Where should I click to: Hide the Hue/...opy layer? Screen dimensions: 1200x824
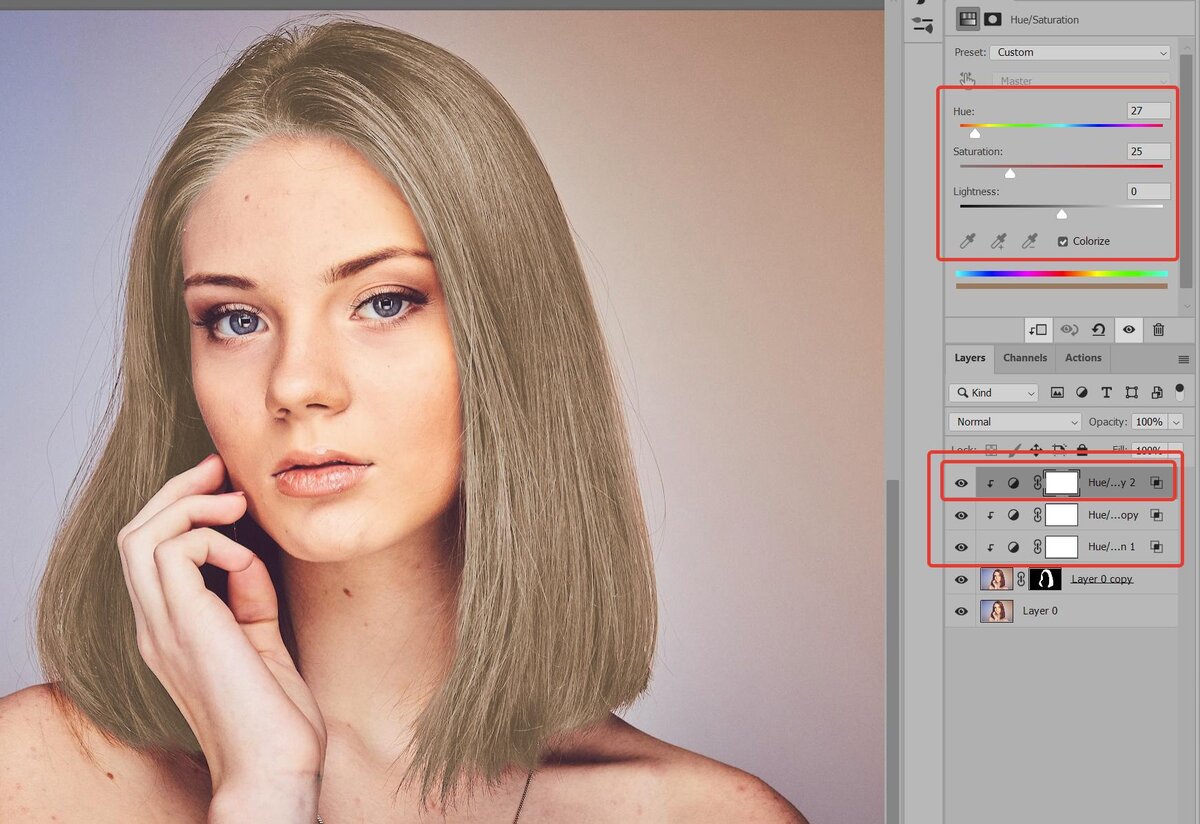tap(961, 515)
